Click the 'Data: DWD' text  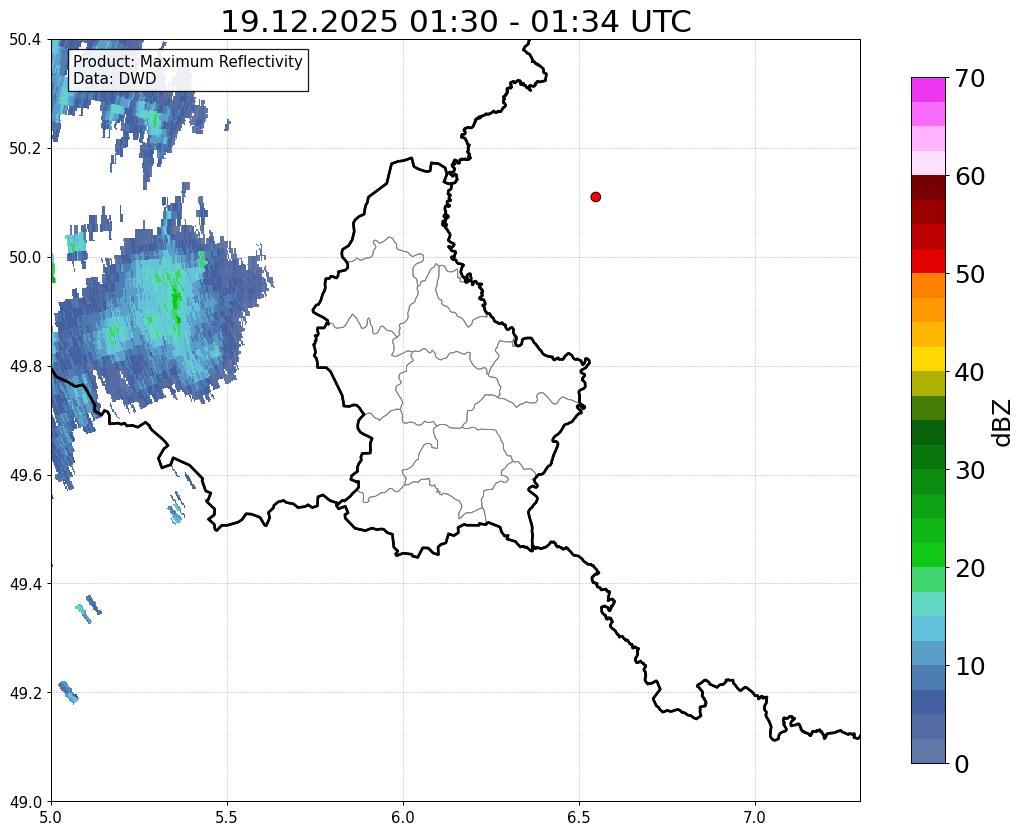[115, 79]
